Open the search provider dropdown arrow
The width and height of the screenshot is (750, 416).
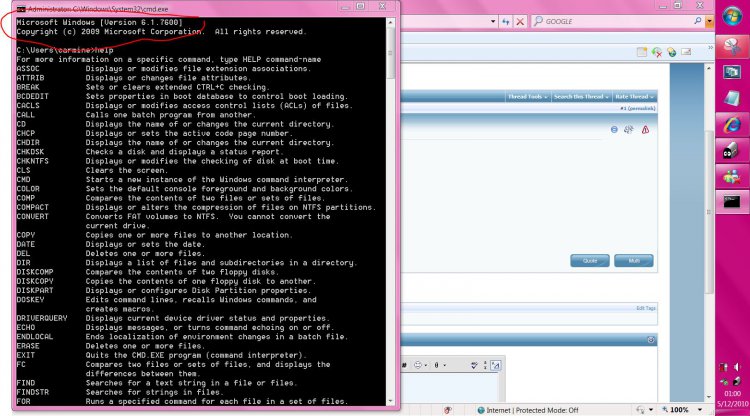click(709, 22)
